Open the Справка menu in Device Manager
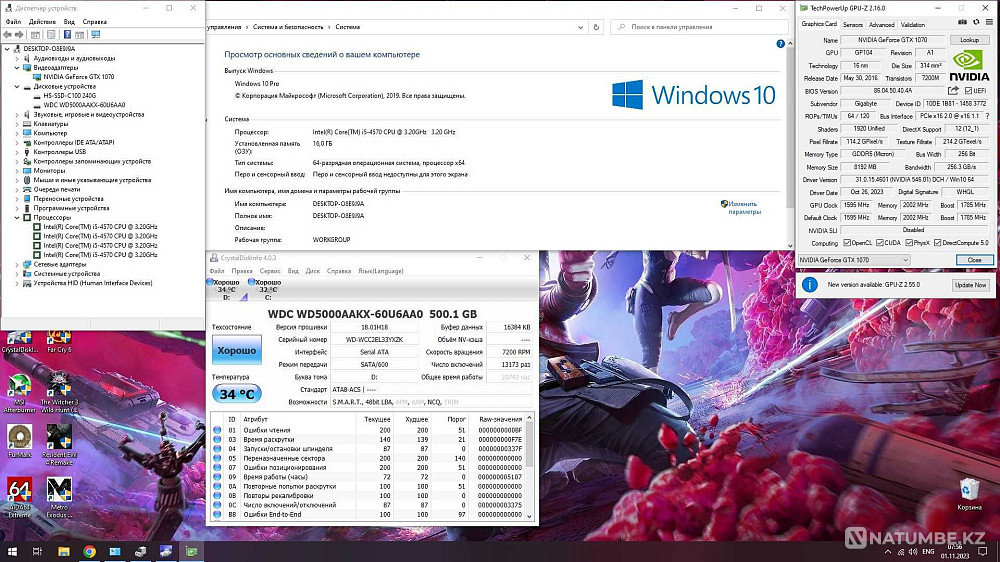The height and width of the screenshot is (562, 1000). [94, 22]
